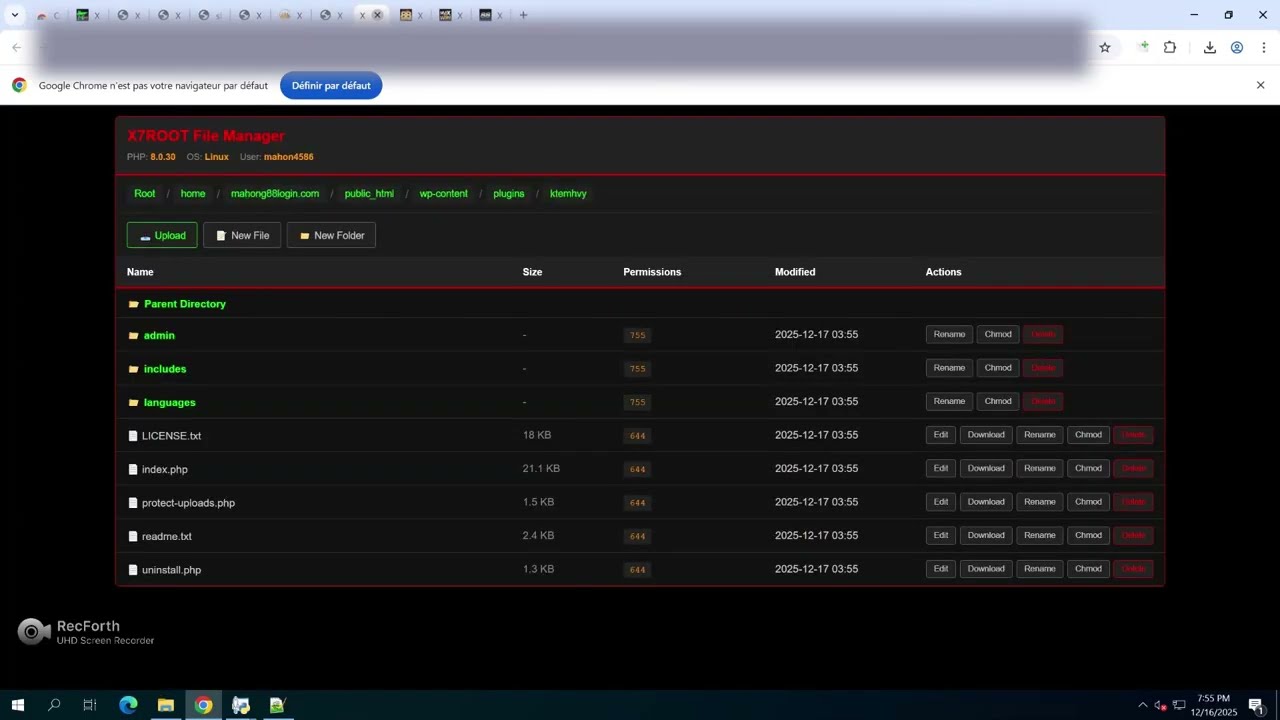Open Chrome profile icon
The height and width of the screenshot is (720, 1280).
tap(1237, 47)
